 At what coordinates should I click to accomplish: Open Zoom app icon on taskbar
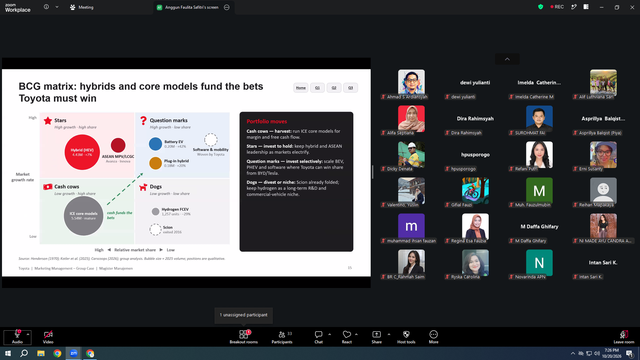click(x=74, y=353)
